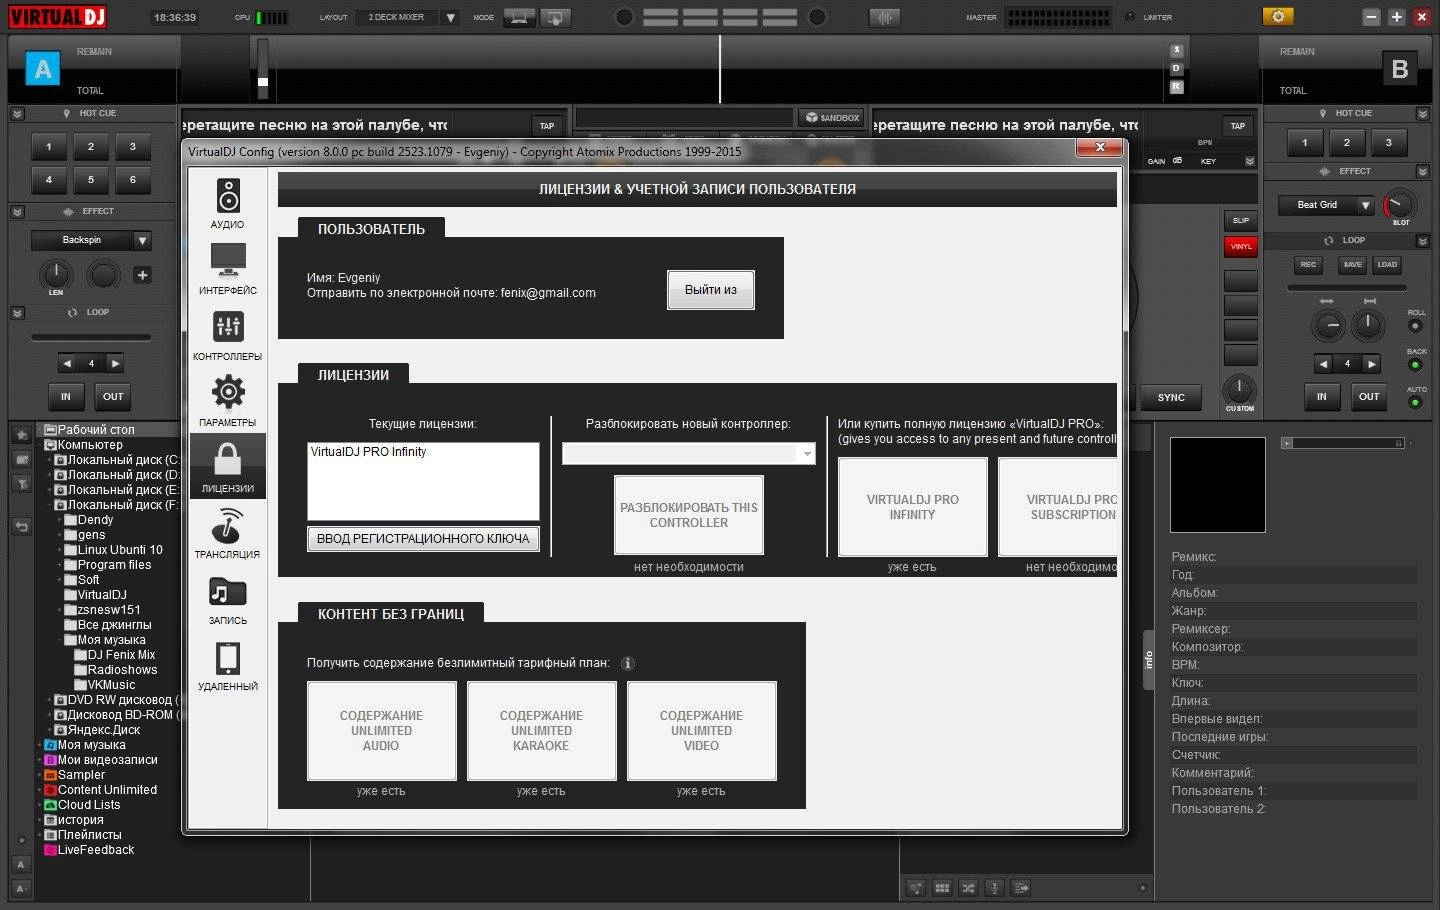Toggle the BACK indicator on deck B
The height and width of the screenshot is (910, 1440).
[x=1415, y=365]
